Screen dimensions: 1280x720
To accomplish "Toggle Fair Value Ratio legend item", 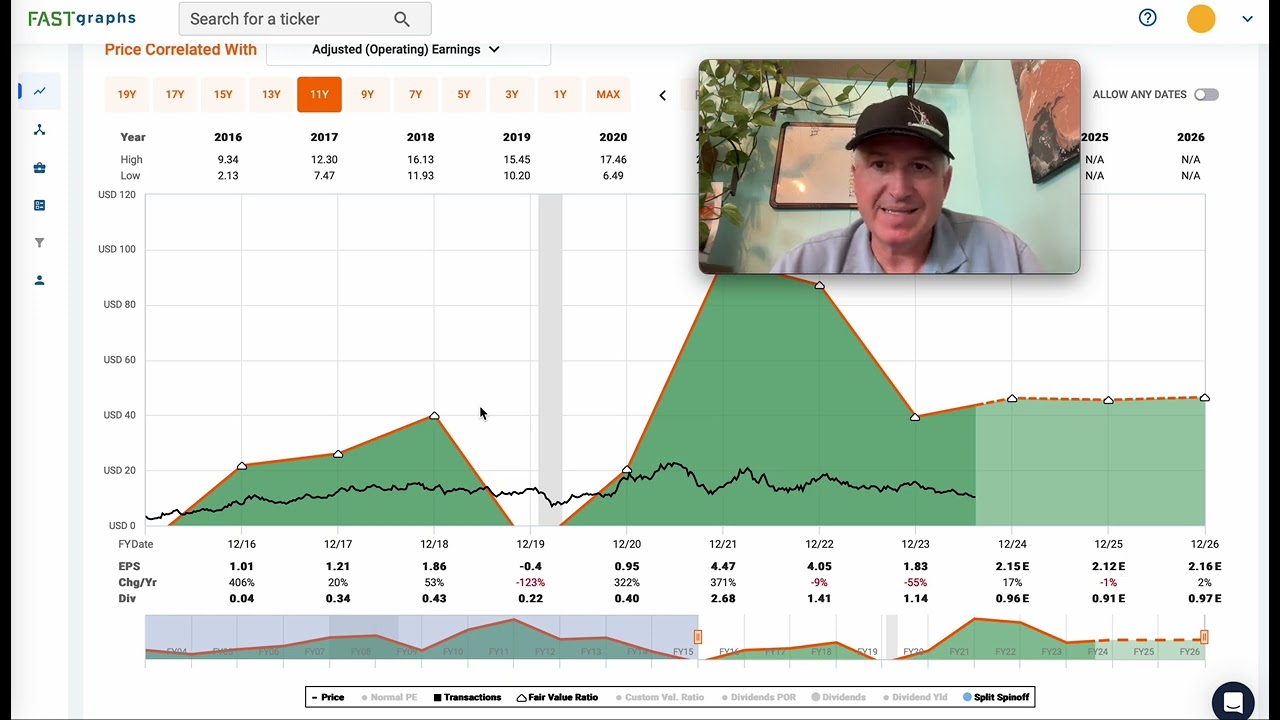I will click(557, 697).
